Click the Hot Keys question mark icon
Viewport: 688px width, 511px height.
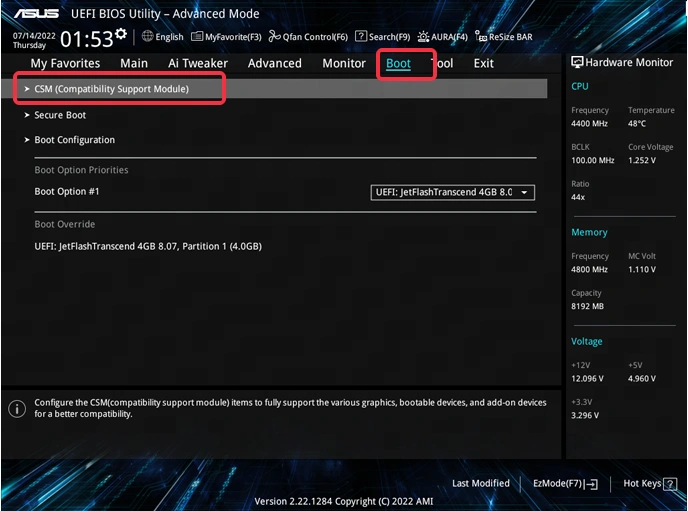(x=670, y=484)
